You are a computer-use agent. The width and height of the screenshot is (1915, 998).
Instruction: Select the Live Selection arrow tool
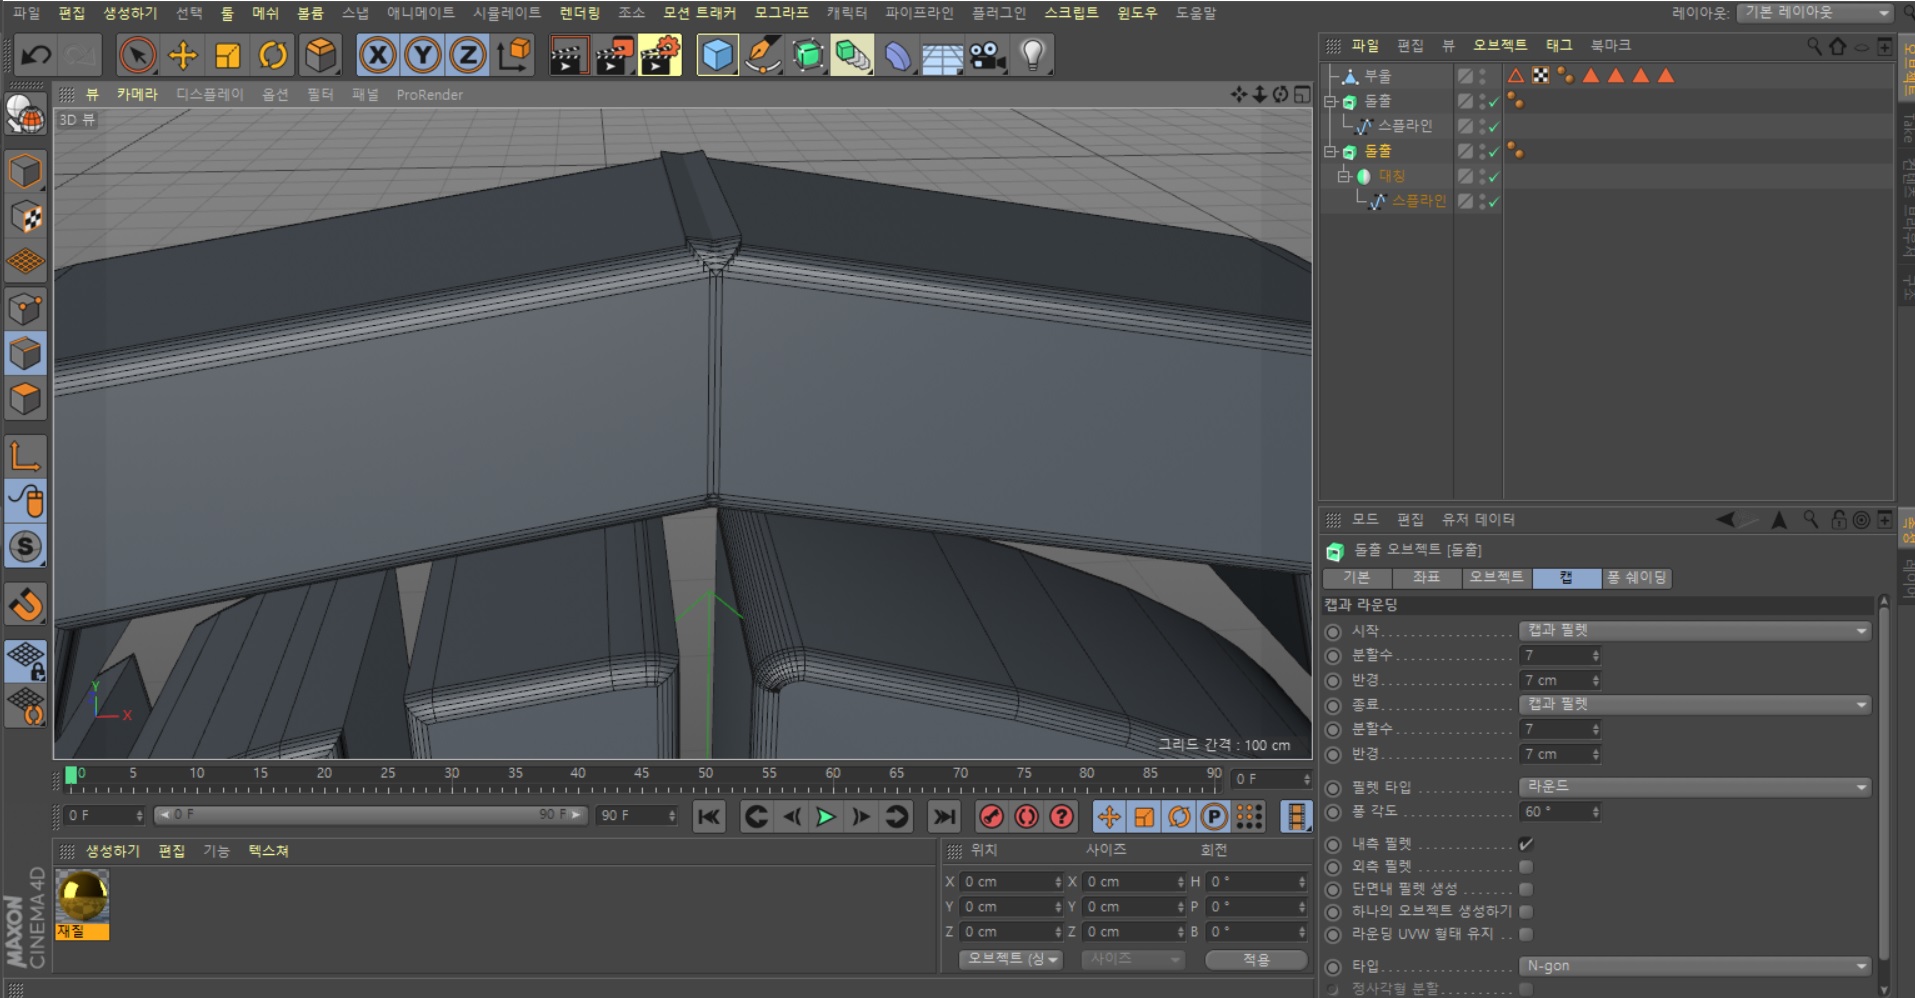click(x=137, y=56)
